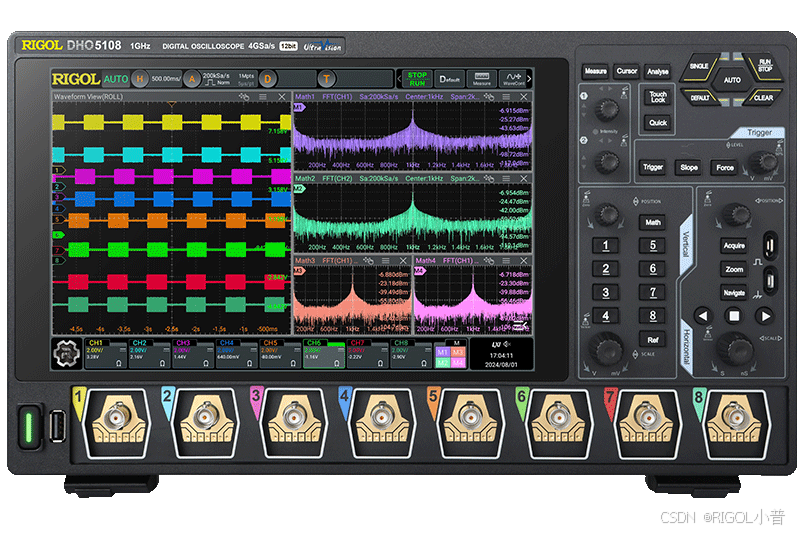This screenshot has width=800, height=533.
Task: Click the front-panel USB port
Action: (58, 426)
